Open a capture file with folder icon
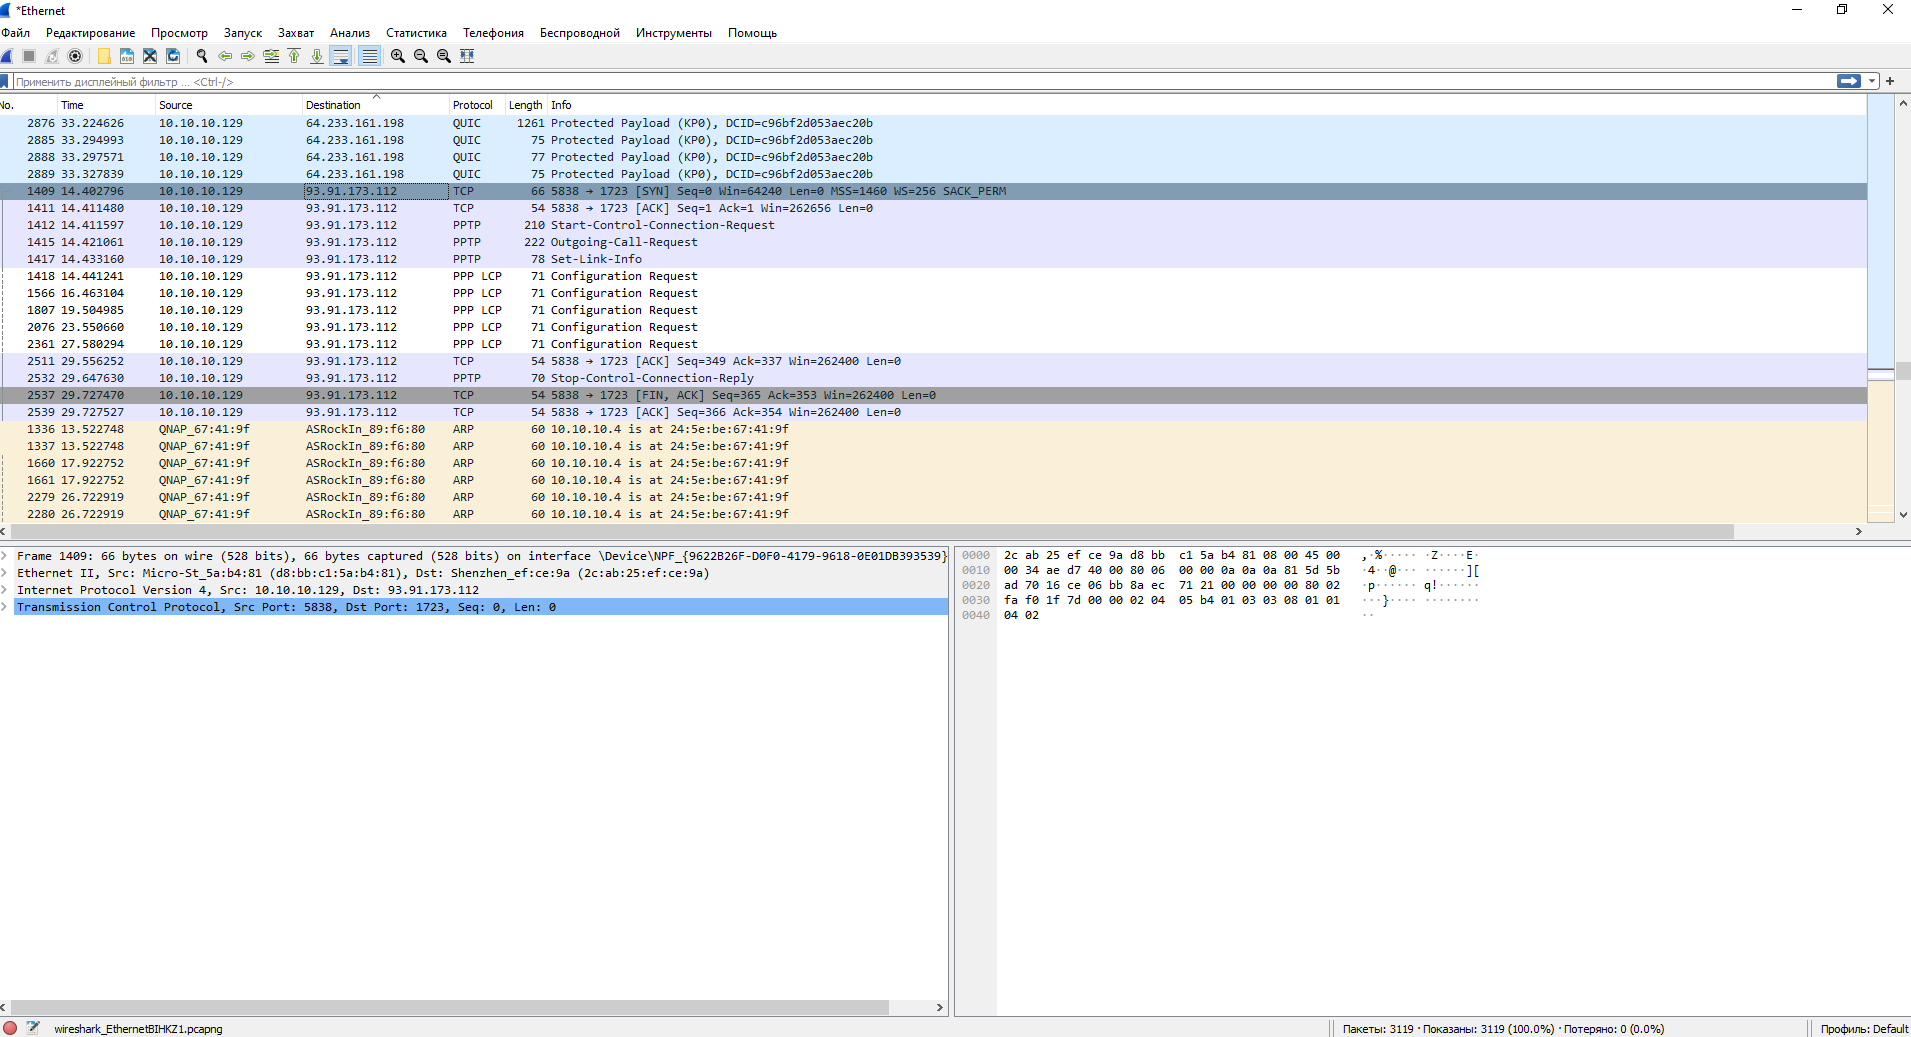Viewport: 1911px width, 1037px height. [104, 56]
